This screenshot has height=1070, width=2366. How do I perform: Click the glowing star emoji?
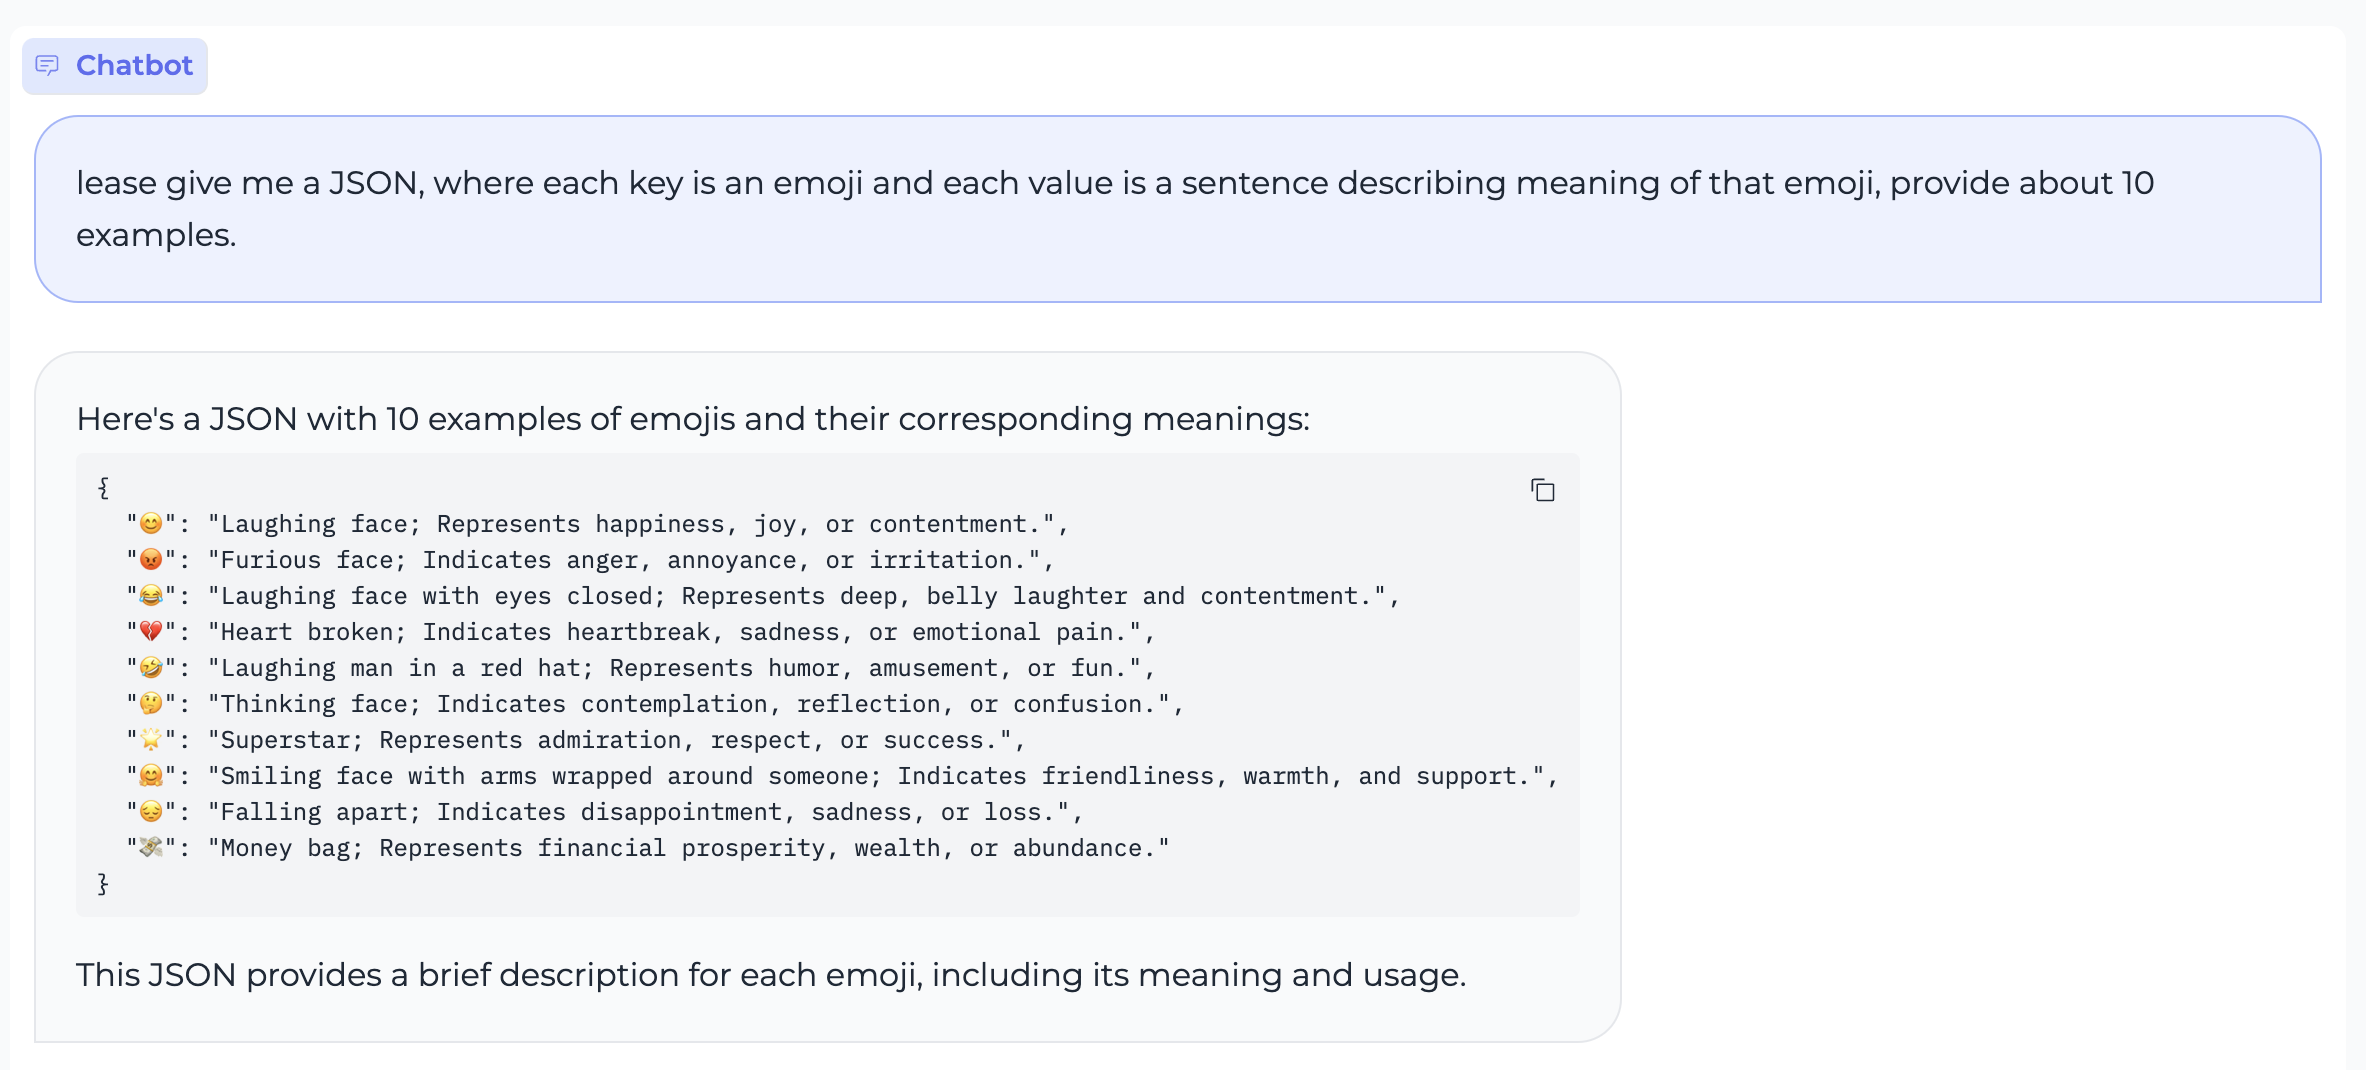[x=151, y=740]
